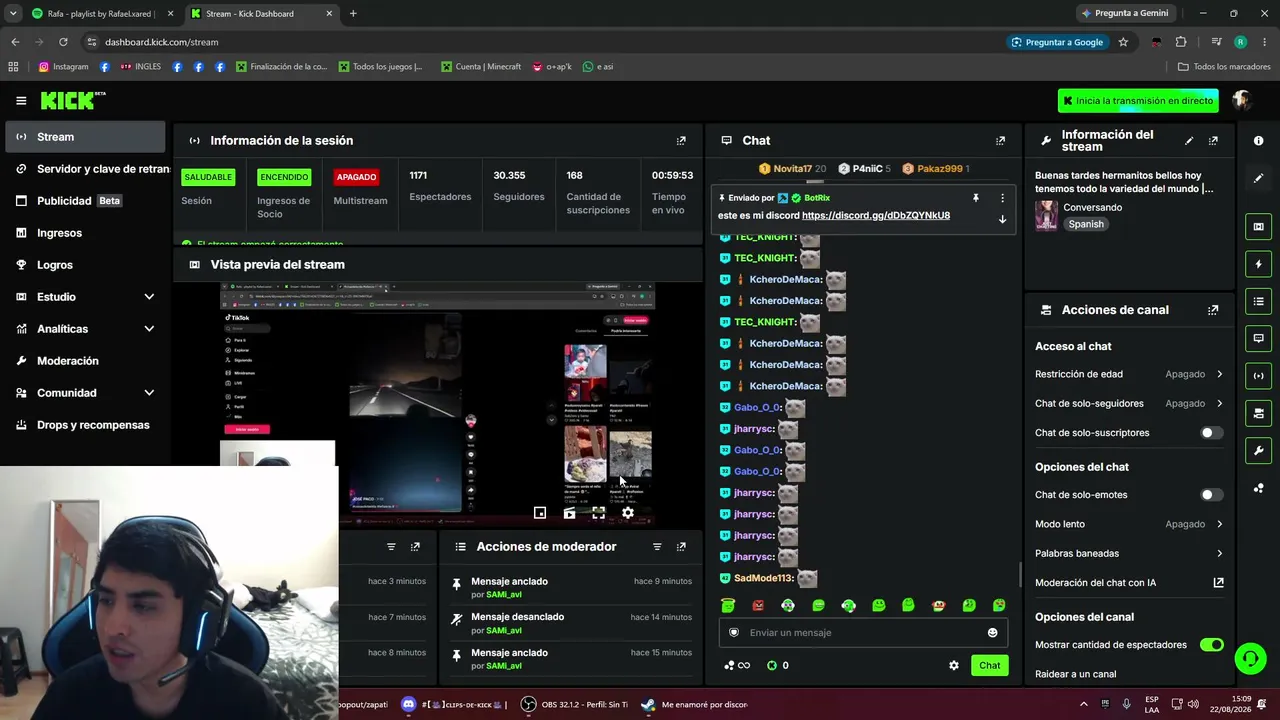1280x720 pixels.
Task: Bookmark this page with the star icon
Action: pos(1123,42)
